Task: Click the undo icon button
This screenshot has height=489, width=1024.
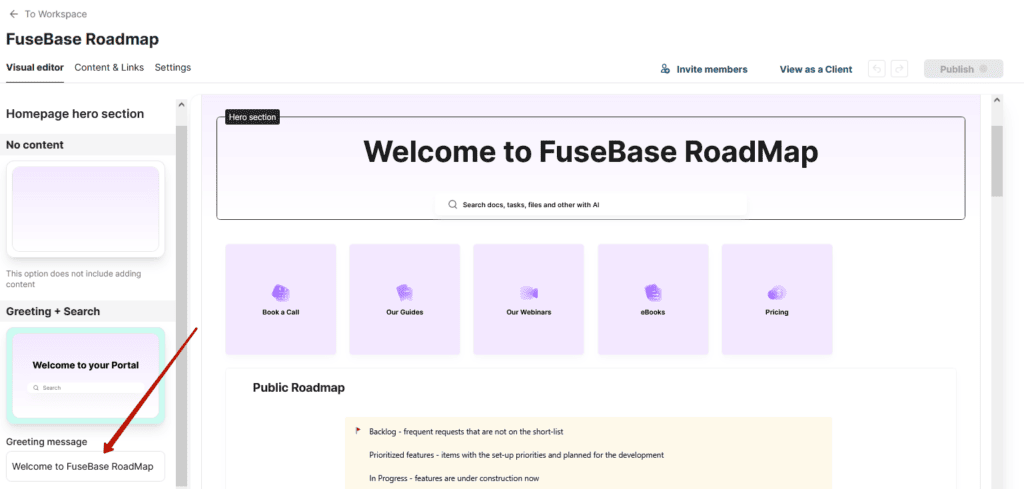Action: [876, 69]
